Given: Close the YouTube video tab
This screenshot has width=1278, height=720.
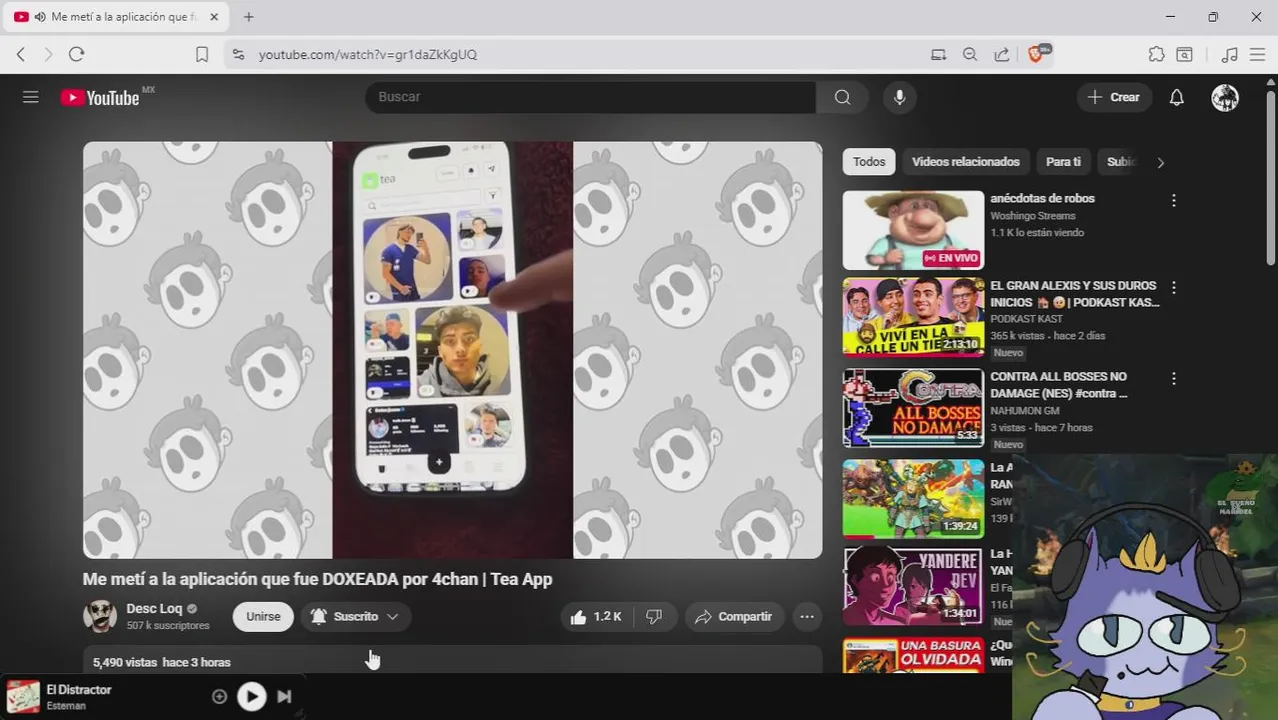Looking at the screenshot, I should (214, 17).
